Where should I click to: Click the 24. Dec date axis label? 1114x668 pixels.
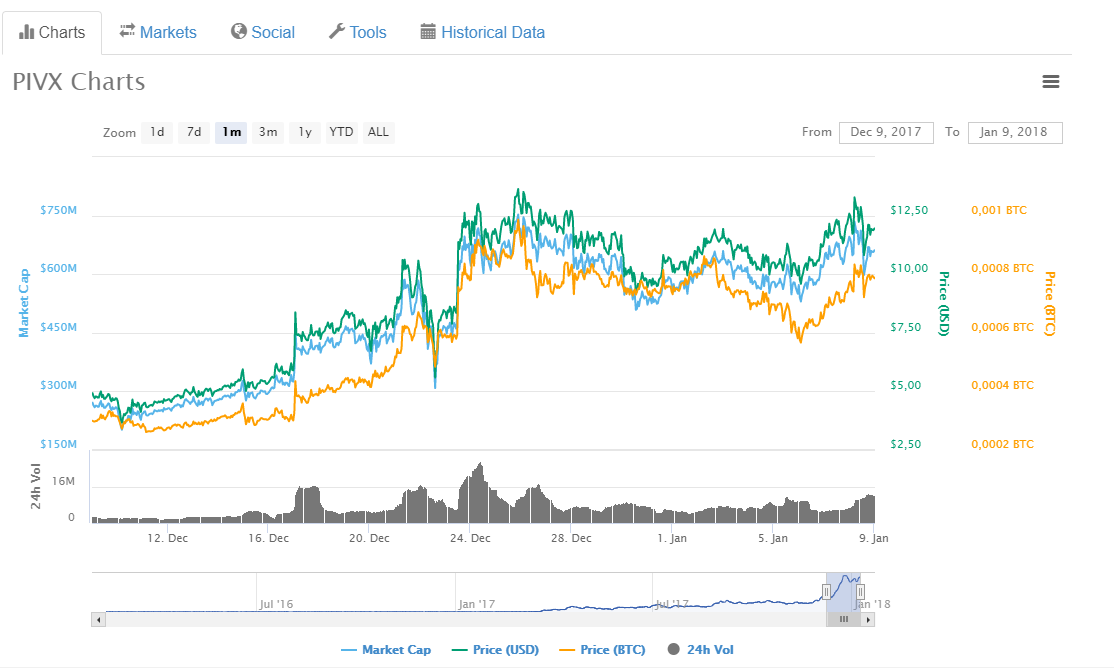470,538
